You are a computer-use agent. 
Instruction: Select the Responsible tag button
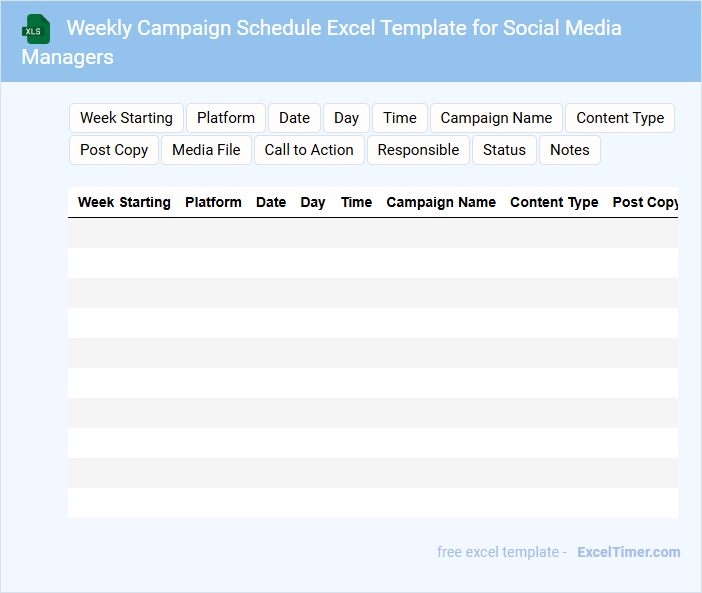click(418, 150)
